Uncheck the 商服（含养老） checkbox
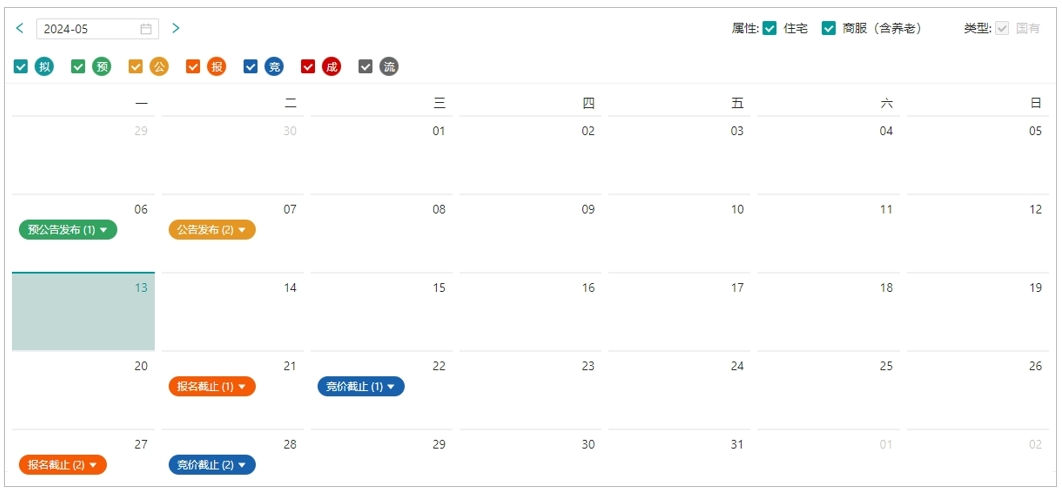The image size is (1062, 493). [x=828, y=28]
